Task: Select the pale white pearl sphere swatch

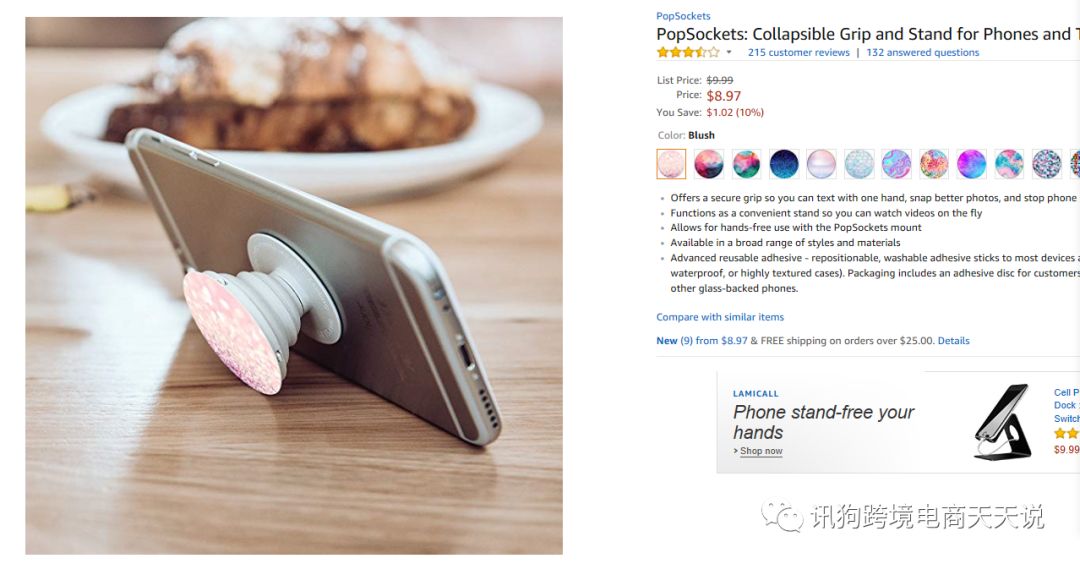Action: point(821,164)
